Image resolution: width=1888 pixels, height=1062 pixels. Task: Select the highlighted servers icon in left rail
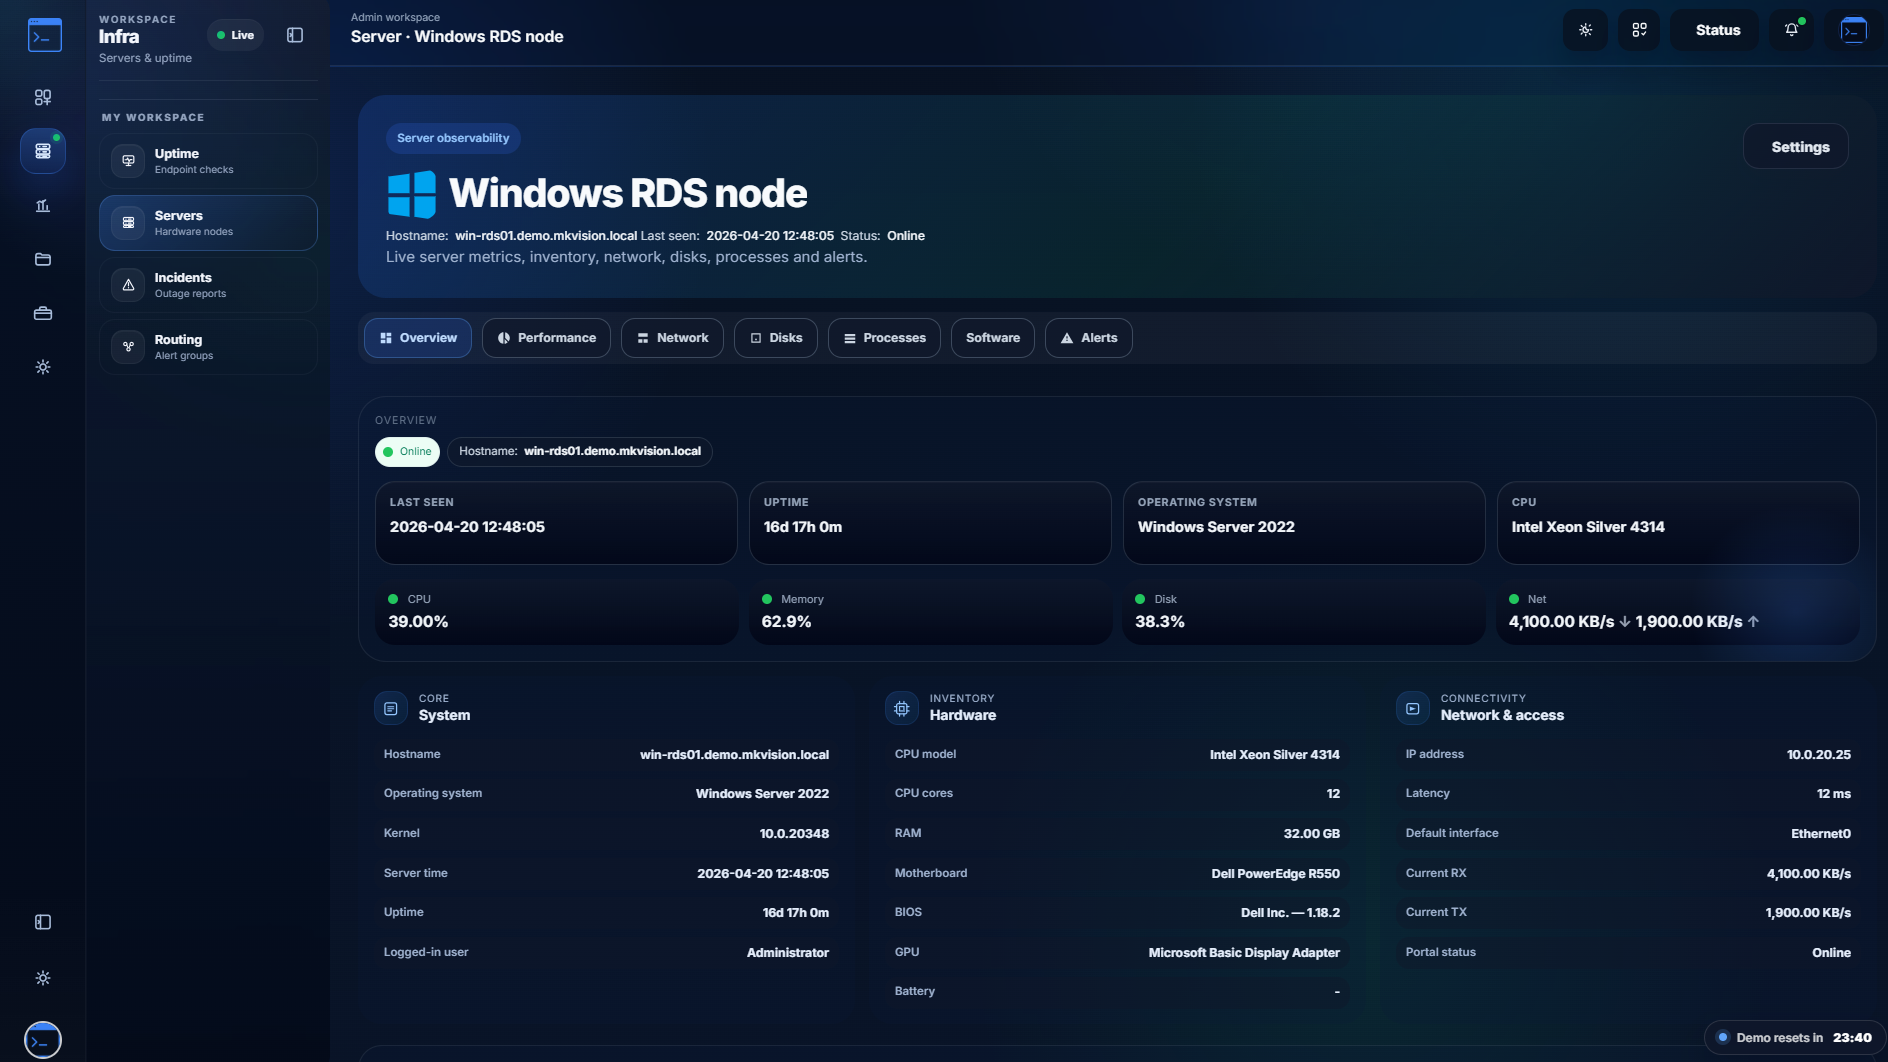[x=43, y=151]
